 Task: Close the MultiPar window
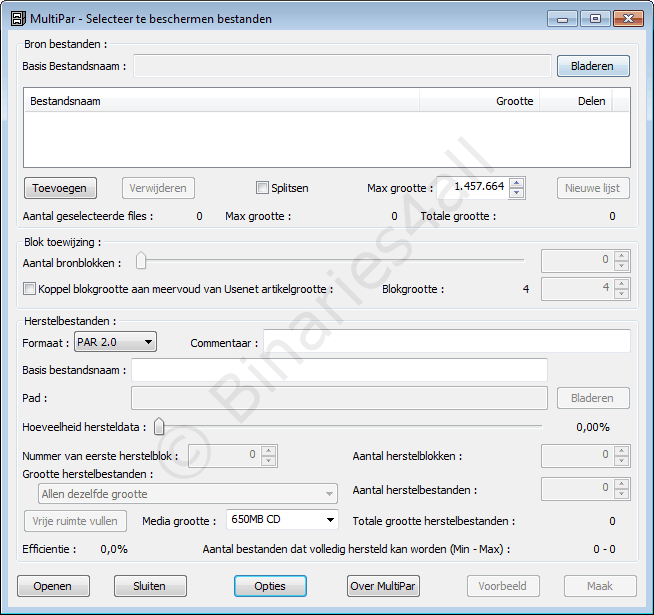click(x=628, y=19)
